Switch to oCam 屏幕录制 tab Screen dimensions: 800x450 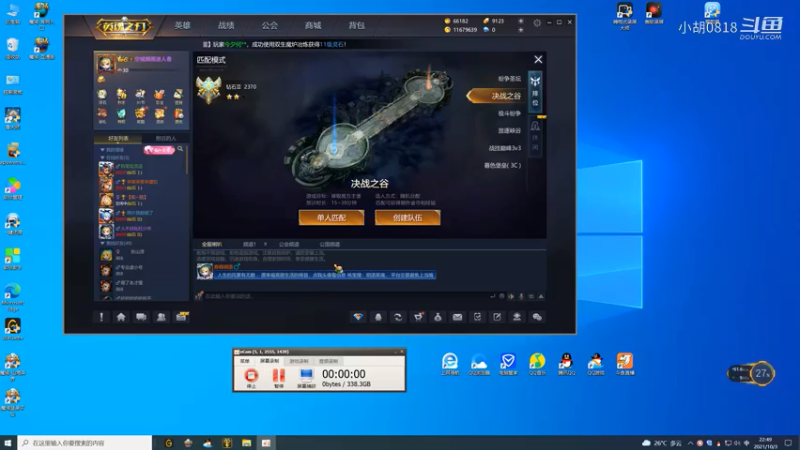[269, 361]
